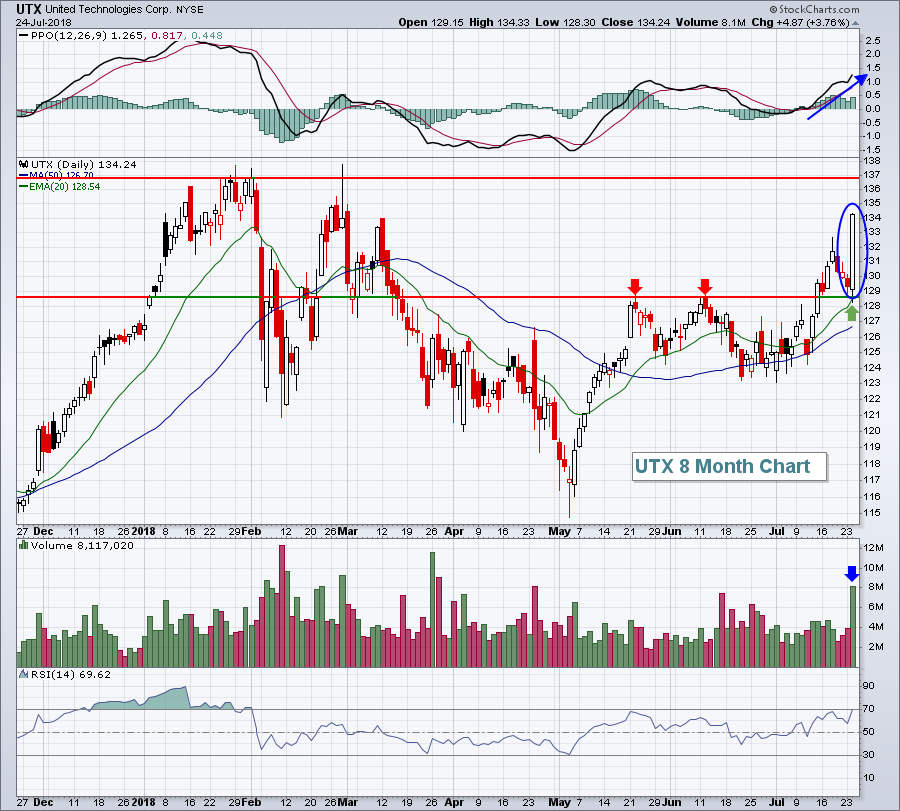Click the Volume 8,117,020 panel label
The height and width of the screenshot is (811, 900).
click(82, 545)
